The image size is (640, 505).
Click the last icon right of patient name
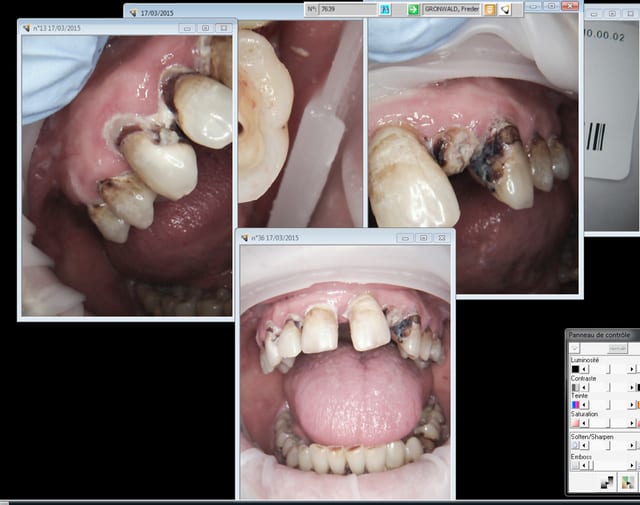tap(505, 9)
